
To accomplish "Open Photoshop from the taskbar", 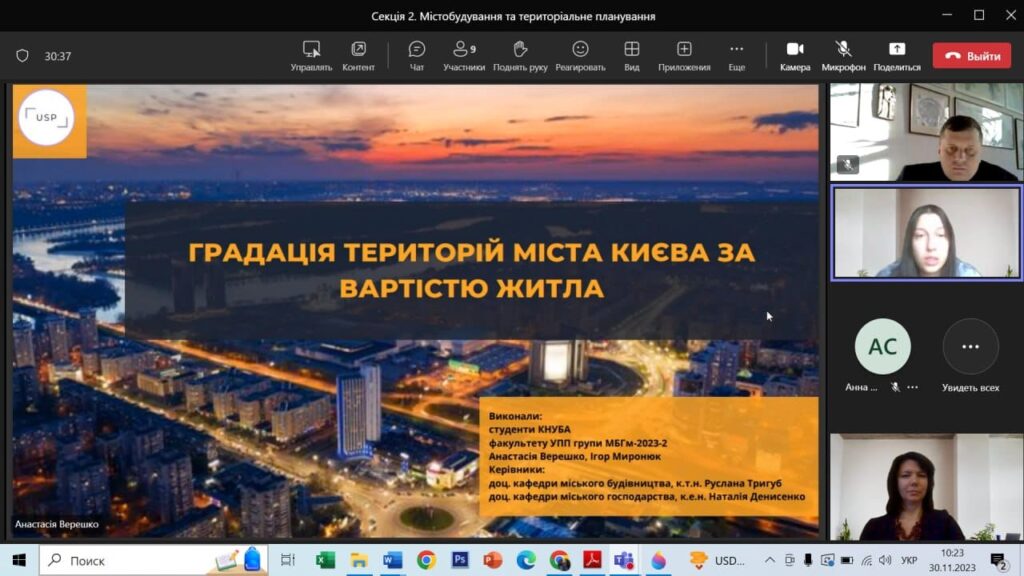I will 460,560.
